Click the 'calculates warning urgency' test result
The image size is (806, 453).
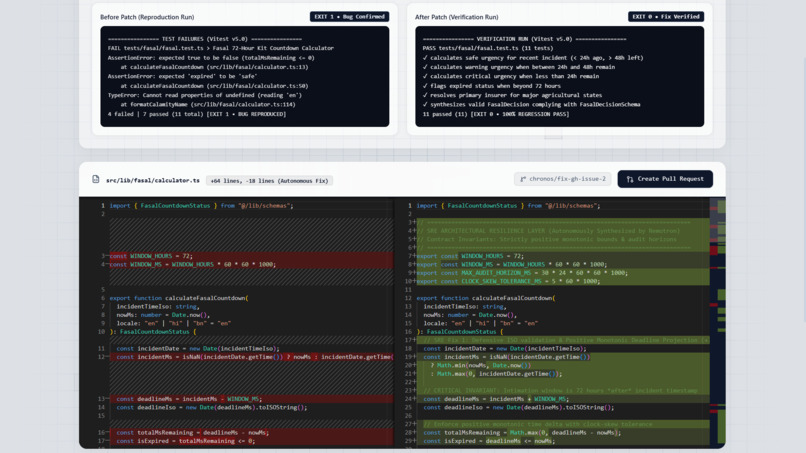(x=519, y=67)
